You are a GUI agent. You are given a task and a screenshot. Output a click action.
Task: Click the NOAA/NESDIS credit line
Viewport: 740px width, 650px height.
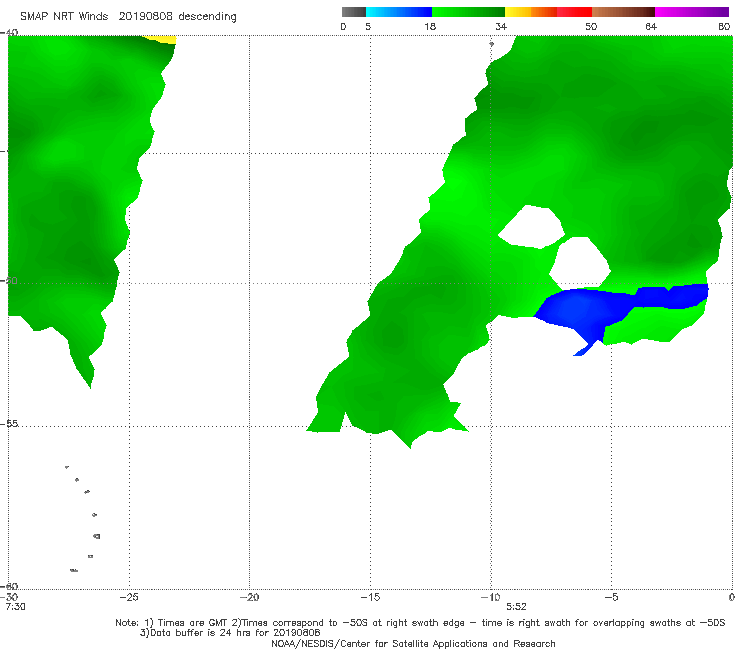[x=413, y=643]
